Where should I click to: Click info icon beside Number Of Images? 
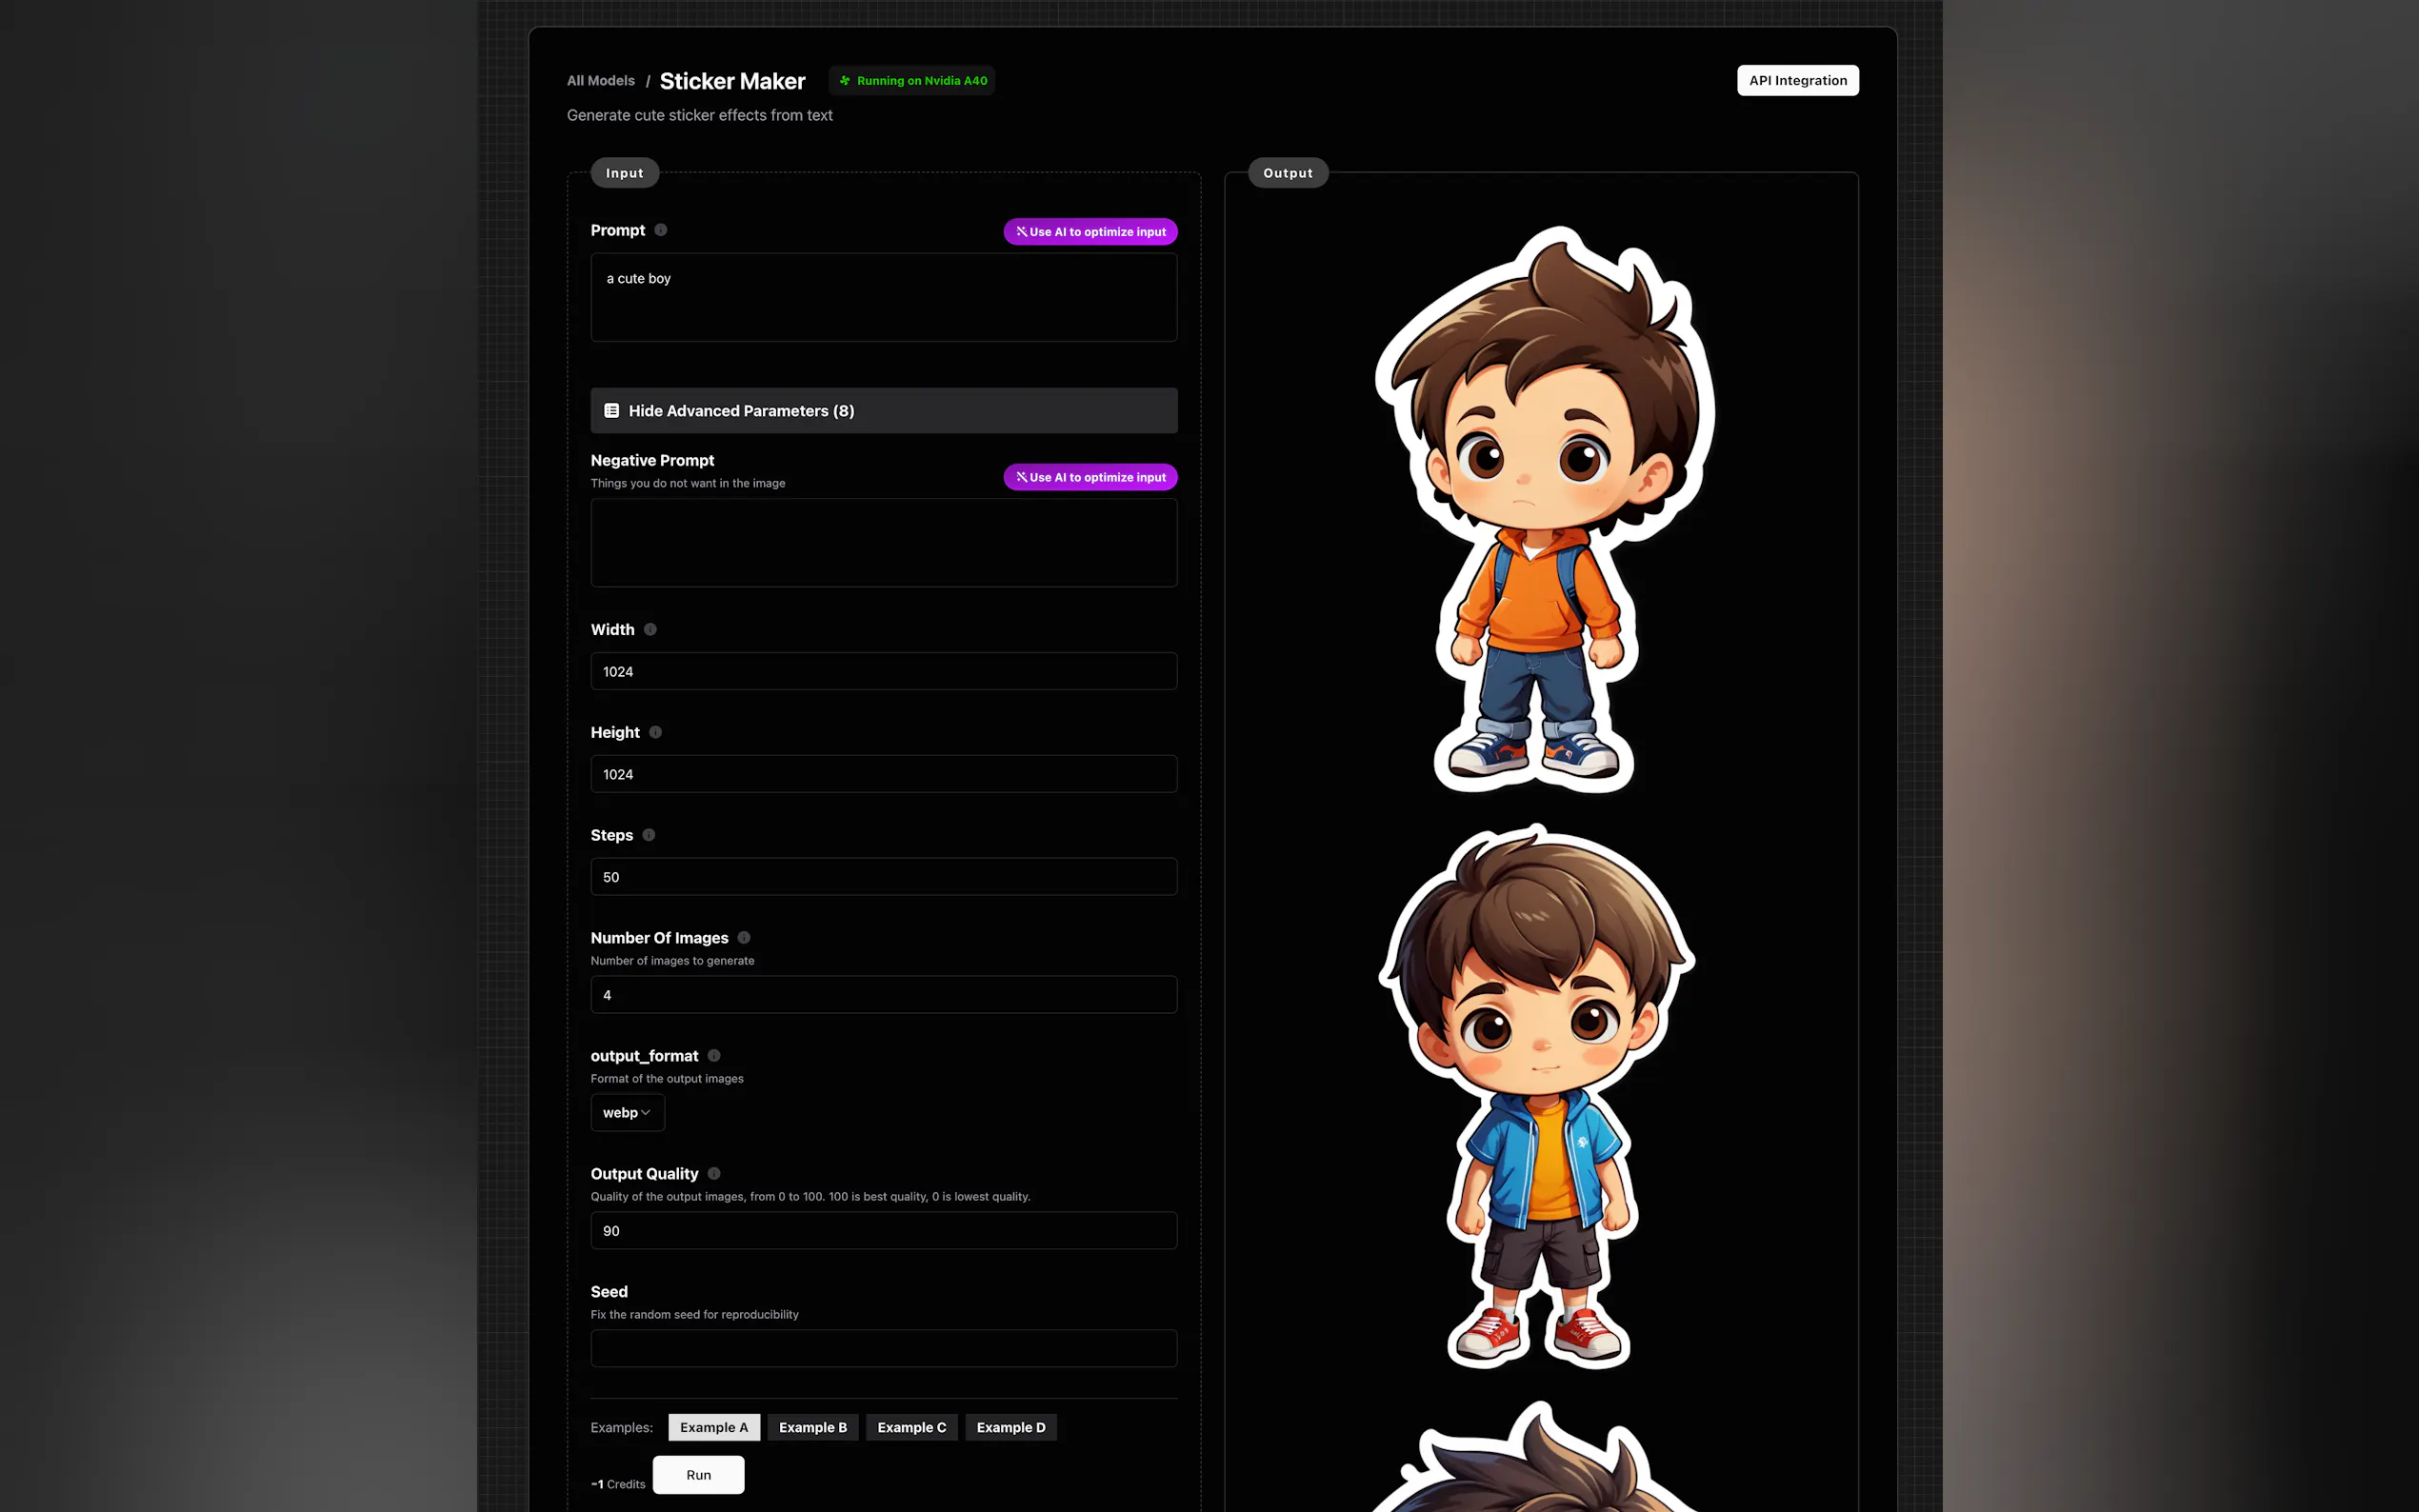coord(743,938)
